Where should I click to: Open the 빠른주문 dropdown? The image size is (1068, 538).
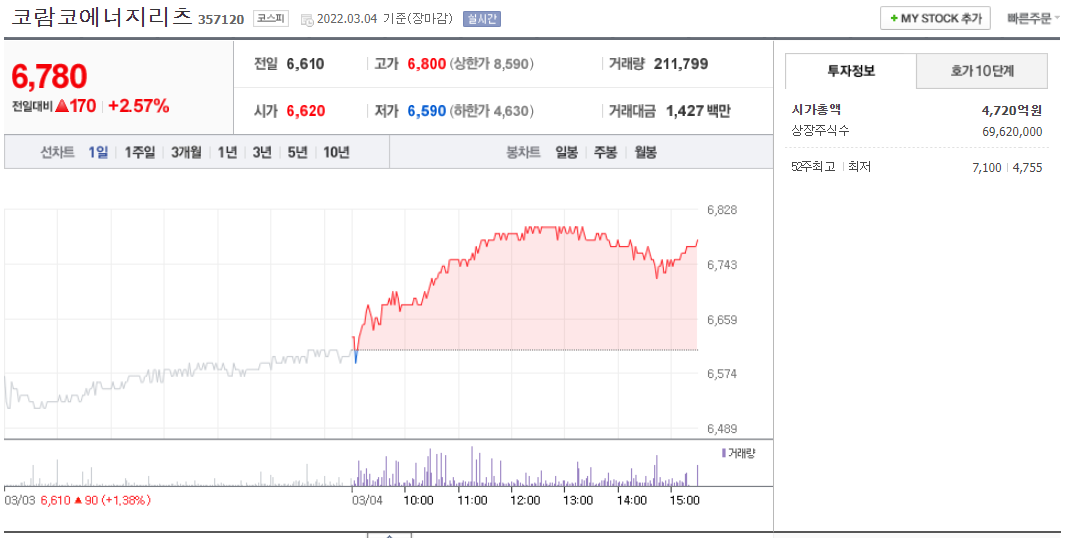(x=1033, y=18)
